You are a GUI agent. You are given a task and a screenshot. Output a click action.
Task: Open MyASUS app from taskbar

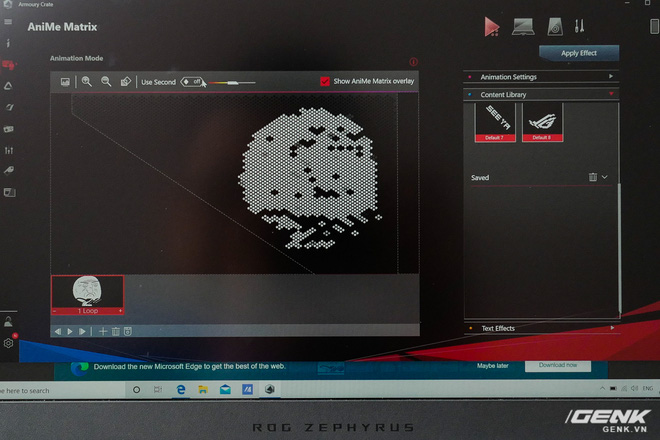(x=248, y=389)
